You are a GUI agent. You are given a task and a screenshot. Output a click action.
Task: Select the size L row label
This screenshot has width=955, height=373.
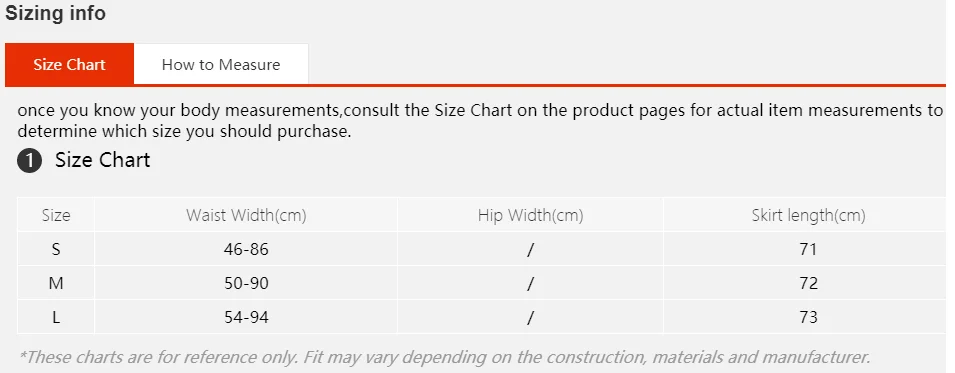tap(56, 317)
